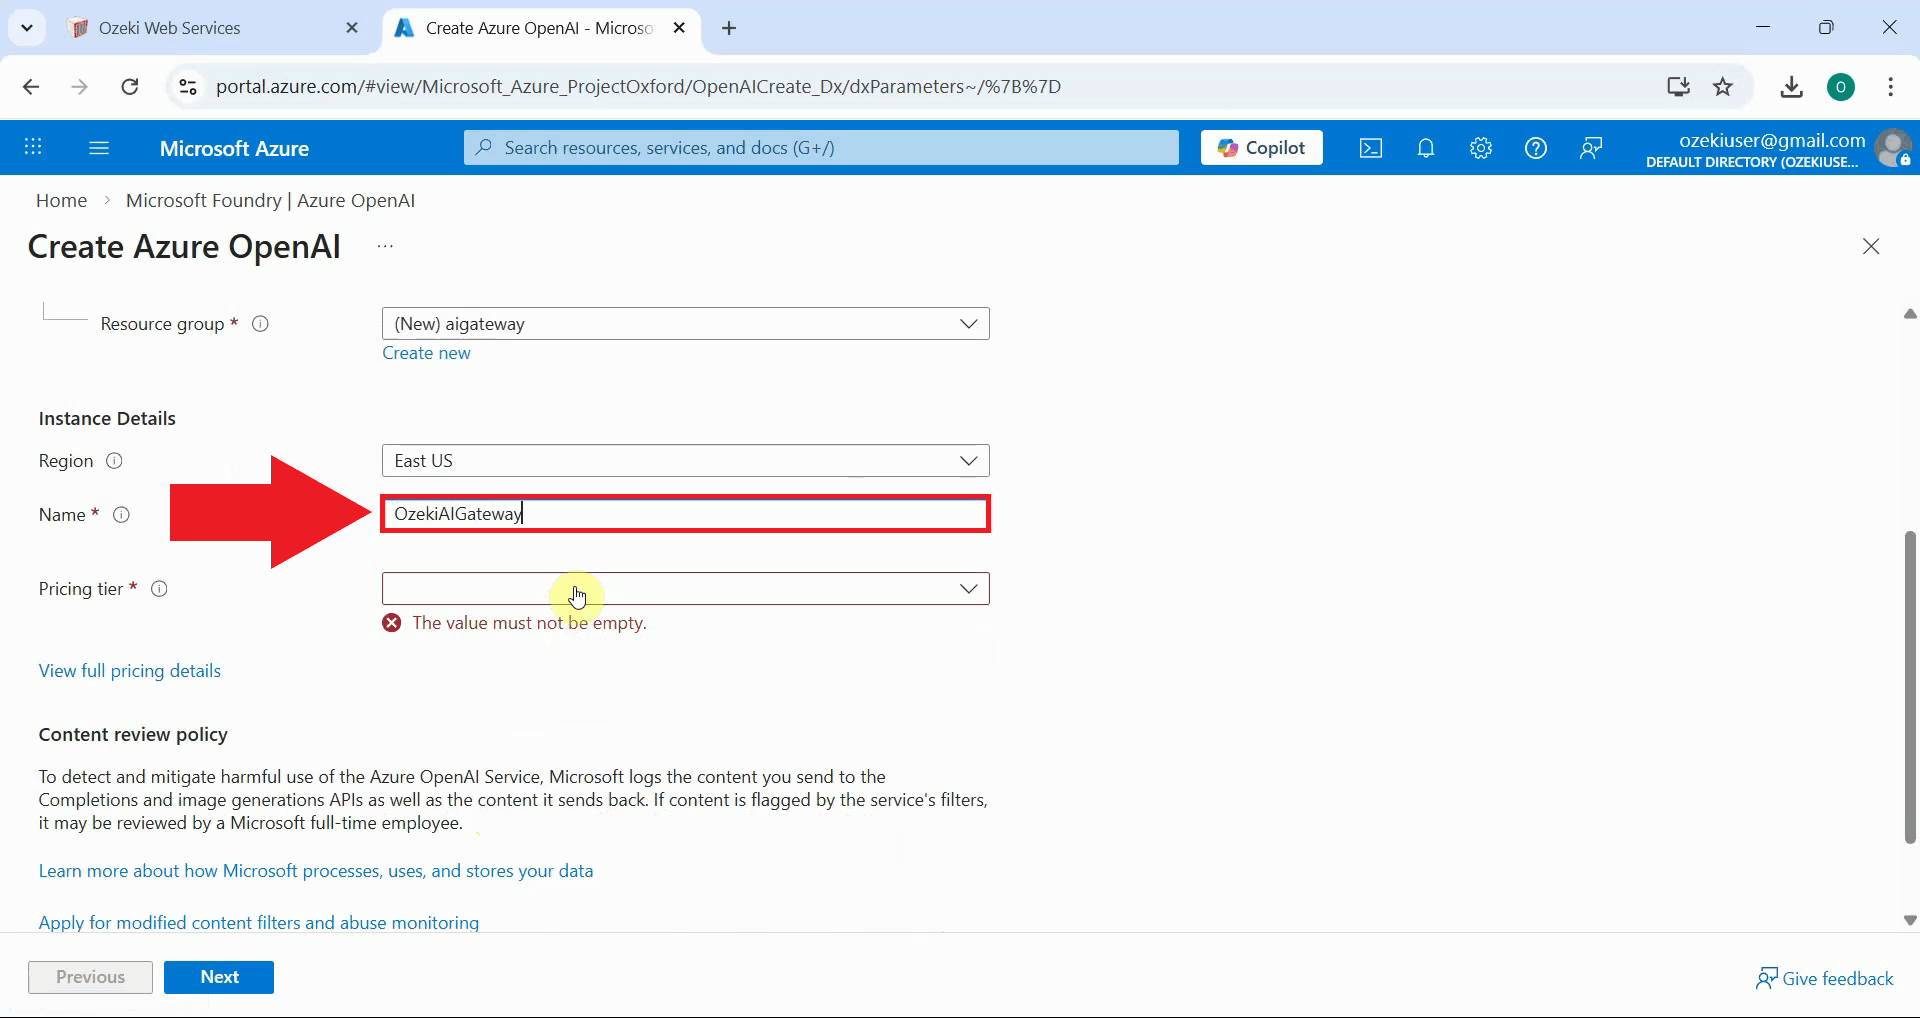Open the notifications bell
Image resolution: width=1920 pixels, height=1018 pixels.
coord(1425,147)
